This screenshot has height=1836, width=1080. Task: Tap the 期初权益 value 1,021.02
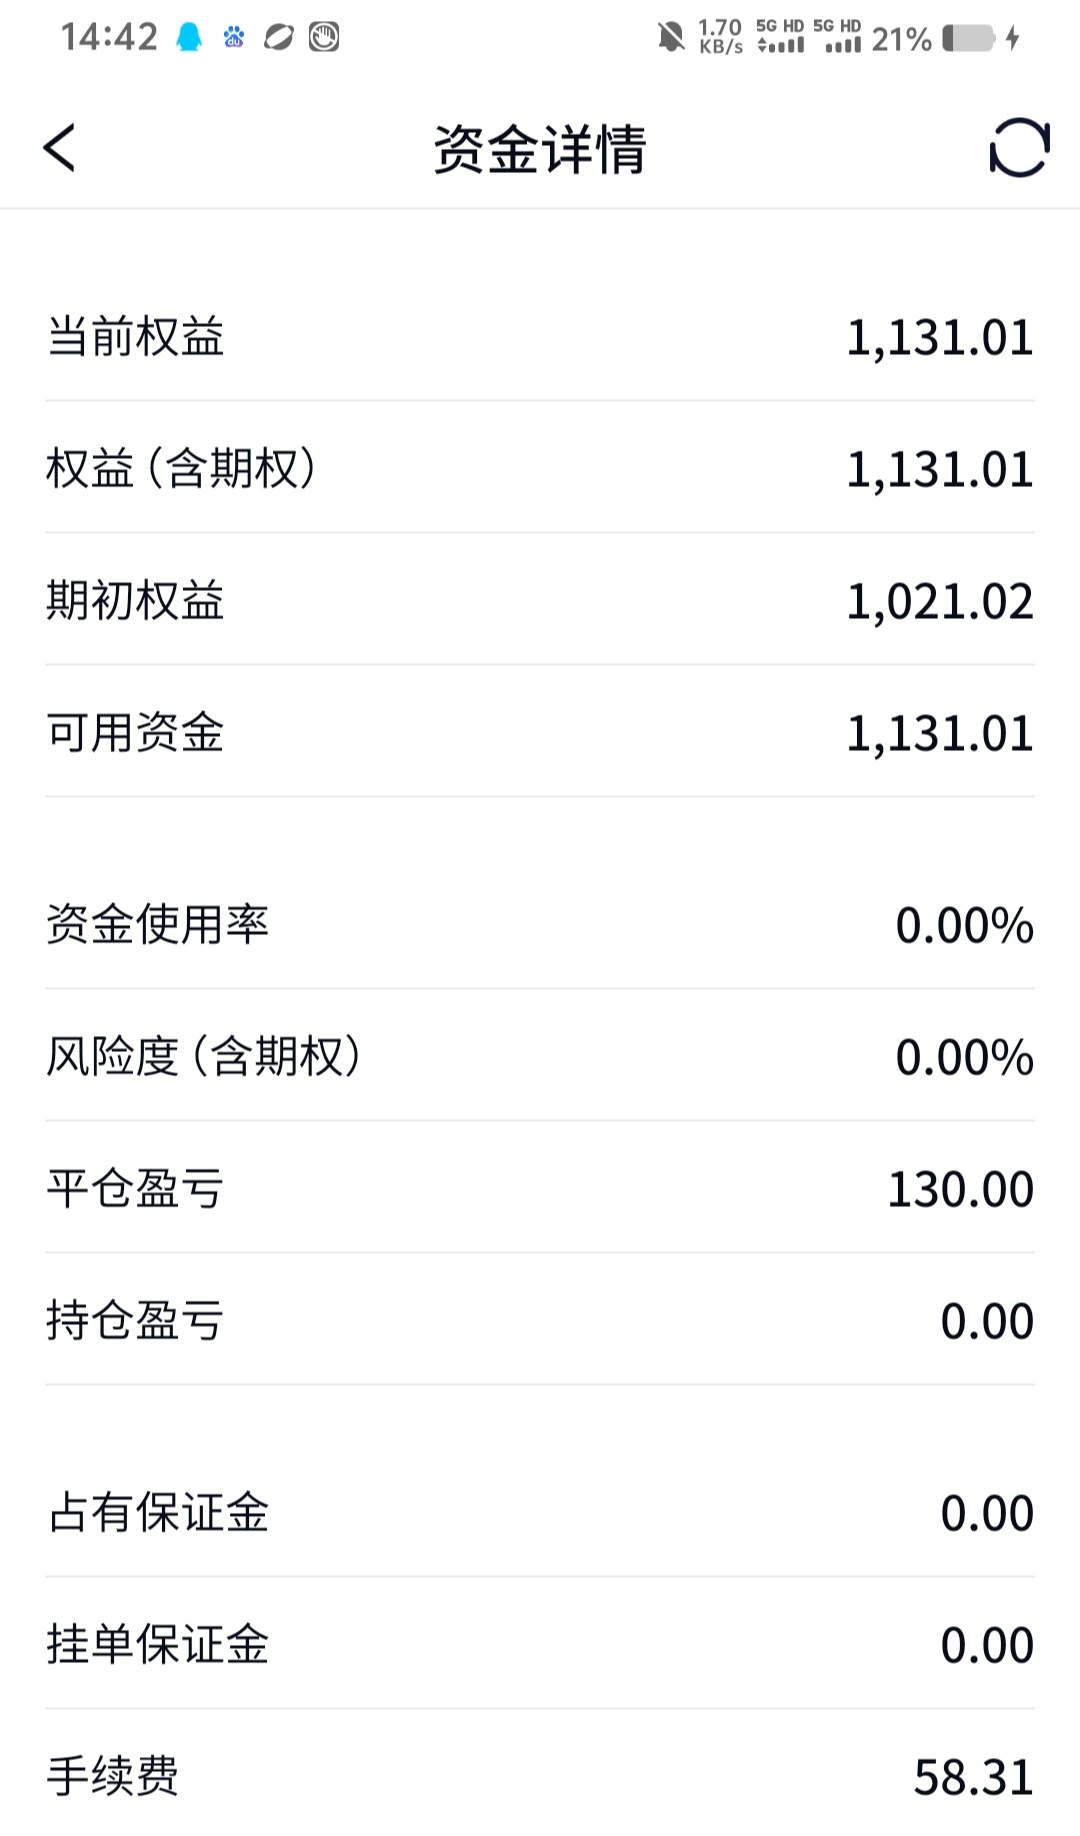point(939,601)
